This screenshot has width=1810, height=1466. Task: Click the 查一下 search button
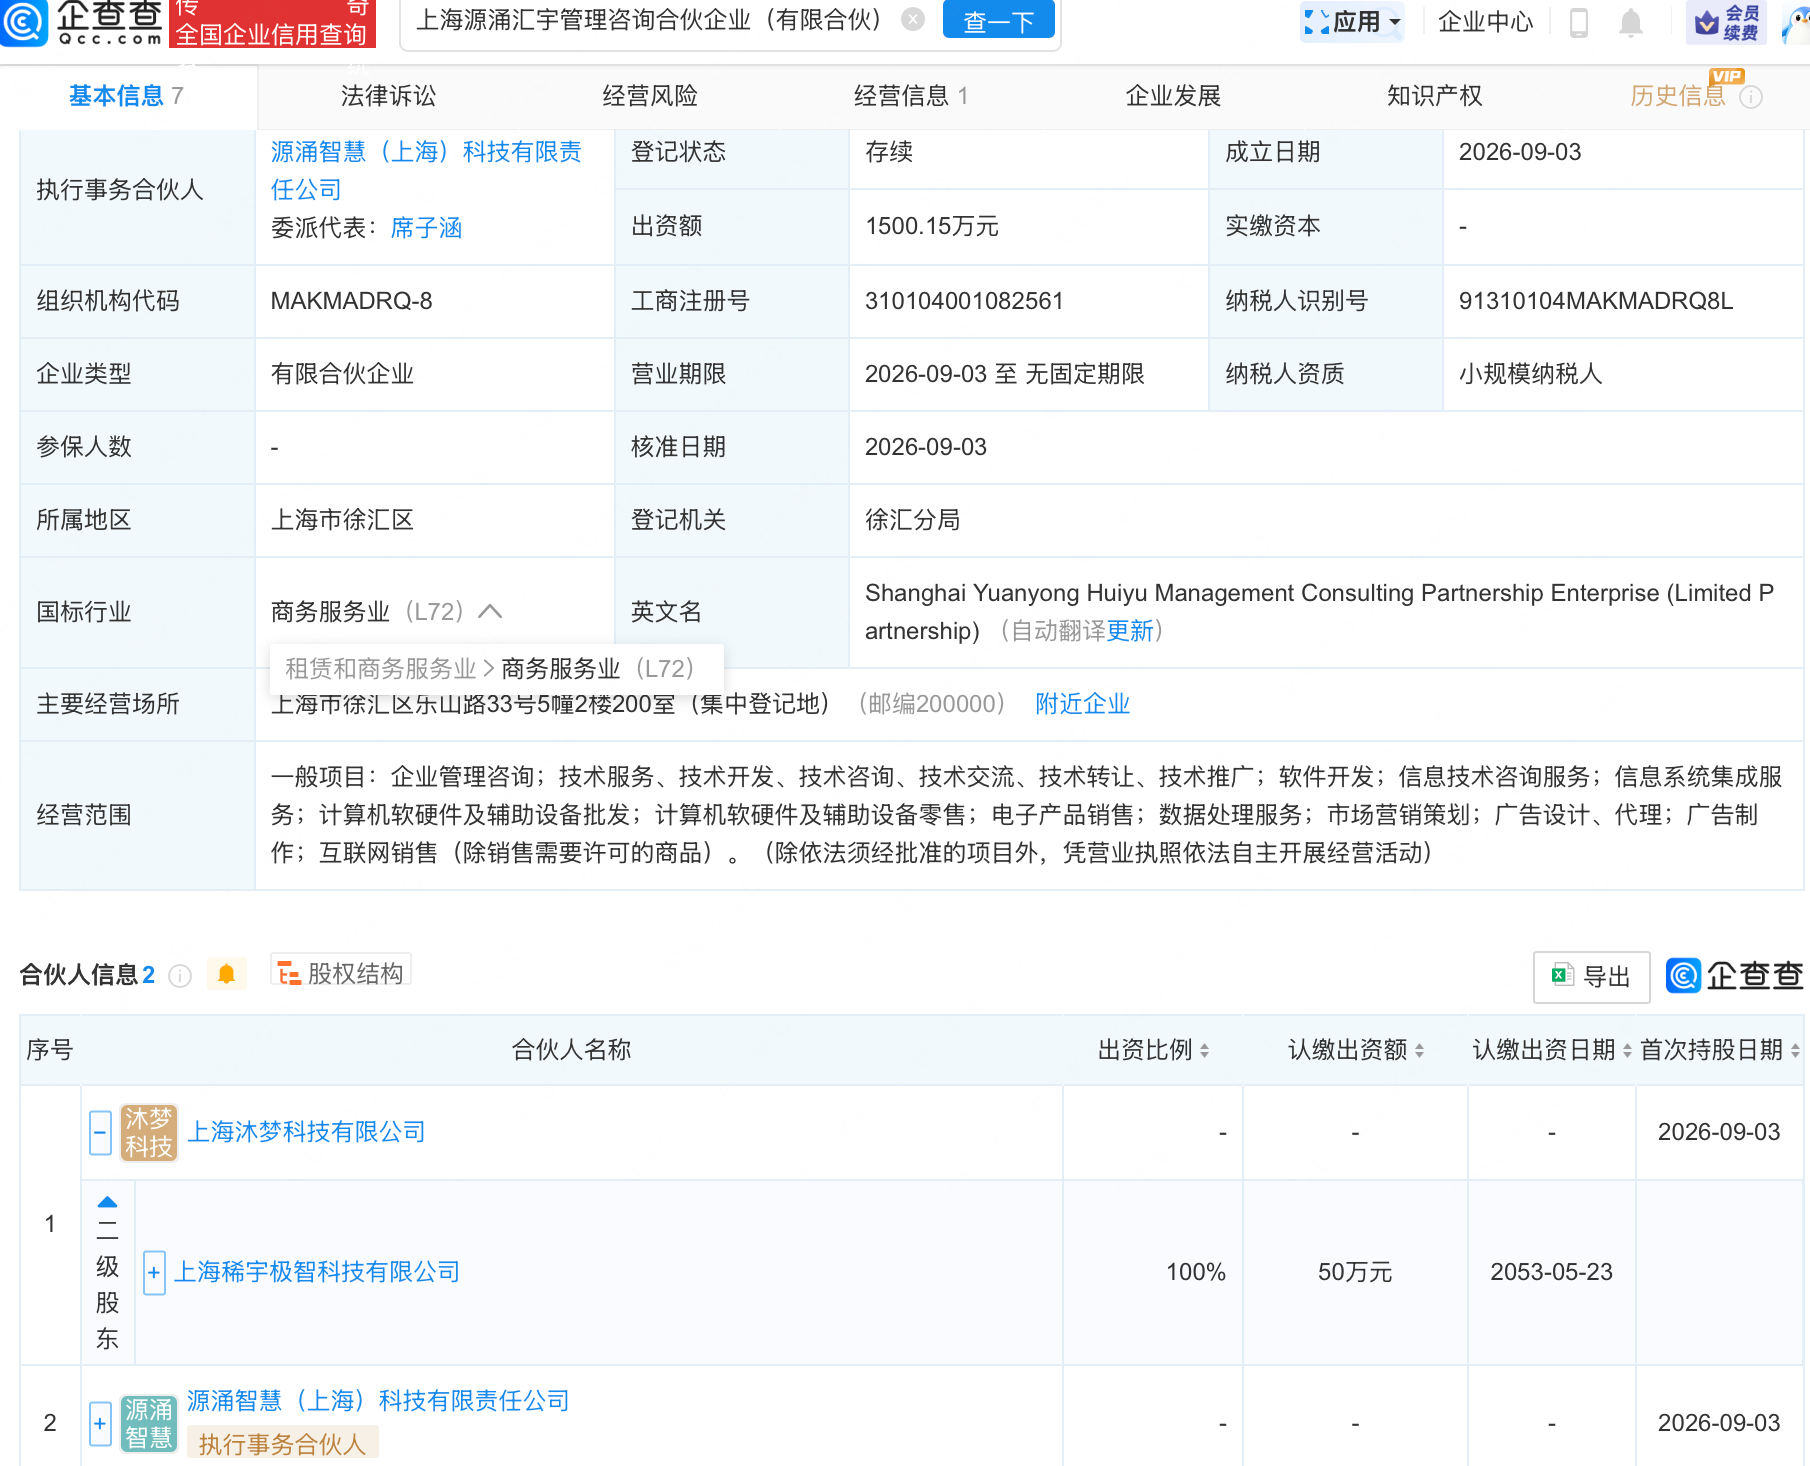point(998,20)
